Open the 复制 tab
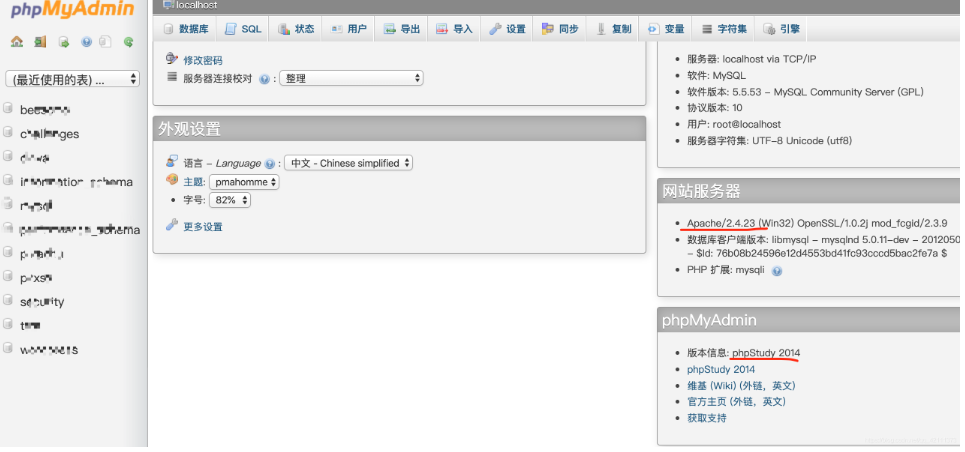The height and width of the screenshot is (452, 965). coord(613,29)
